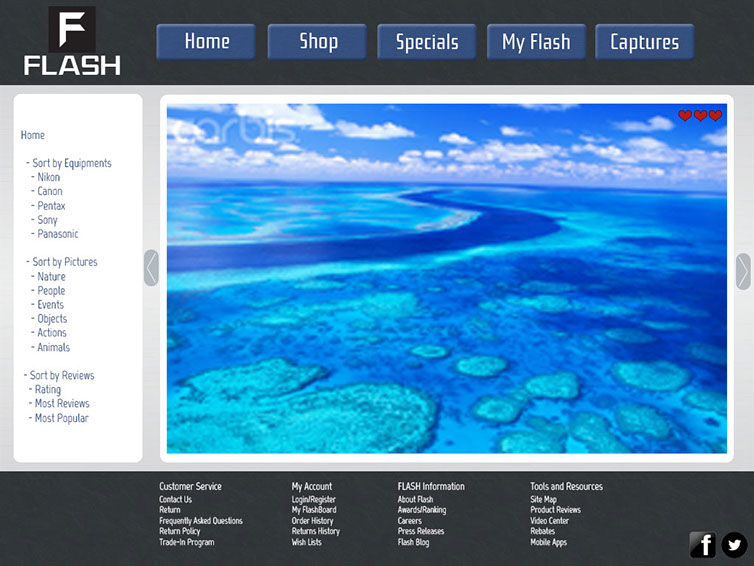754x566 pixels.
Task: Click the last red heart icon
Action: tap(716, 116)
